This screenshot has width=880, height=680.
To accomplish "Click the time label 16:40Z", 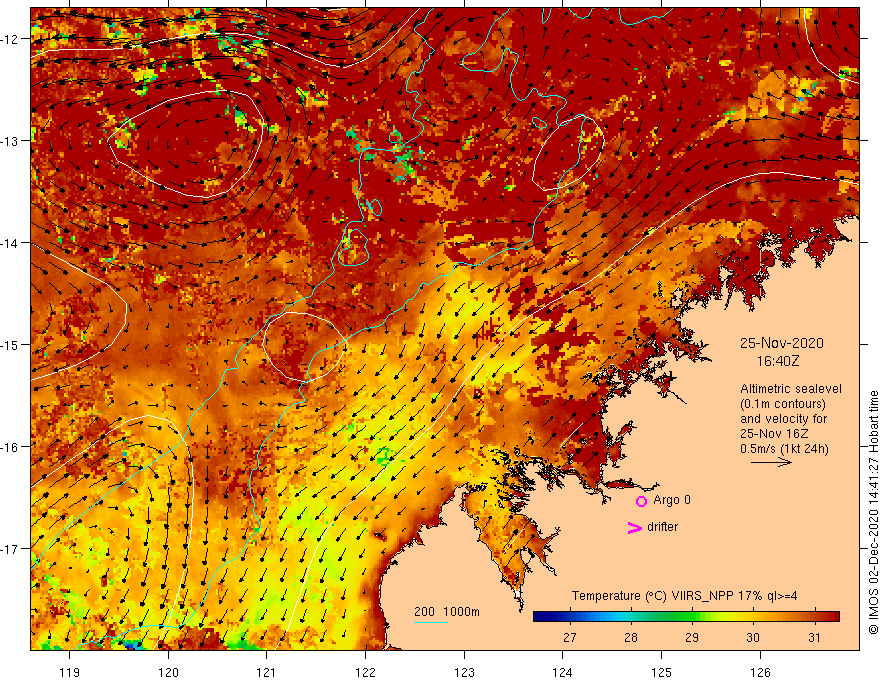I will (778, 361).
